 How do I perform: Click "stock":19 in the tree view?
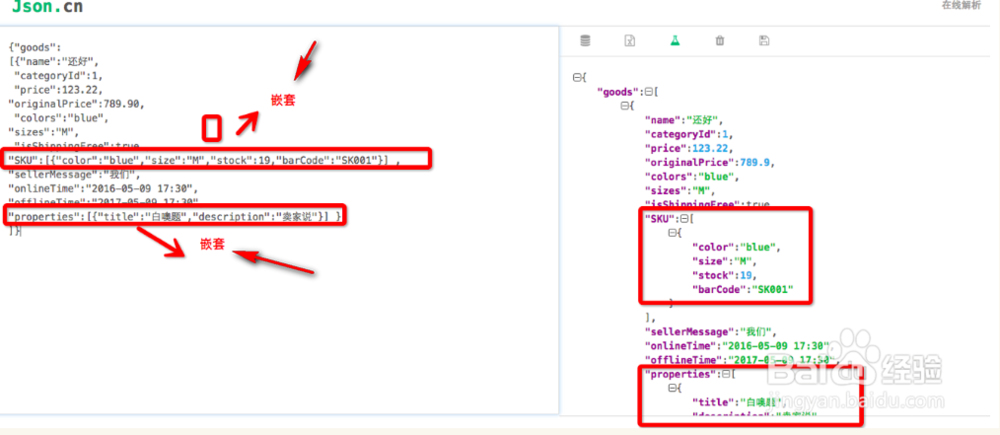[x=724, y=276]
